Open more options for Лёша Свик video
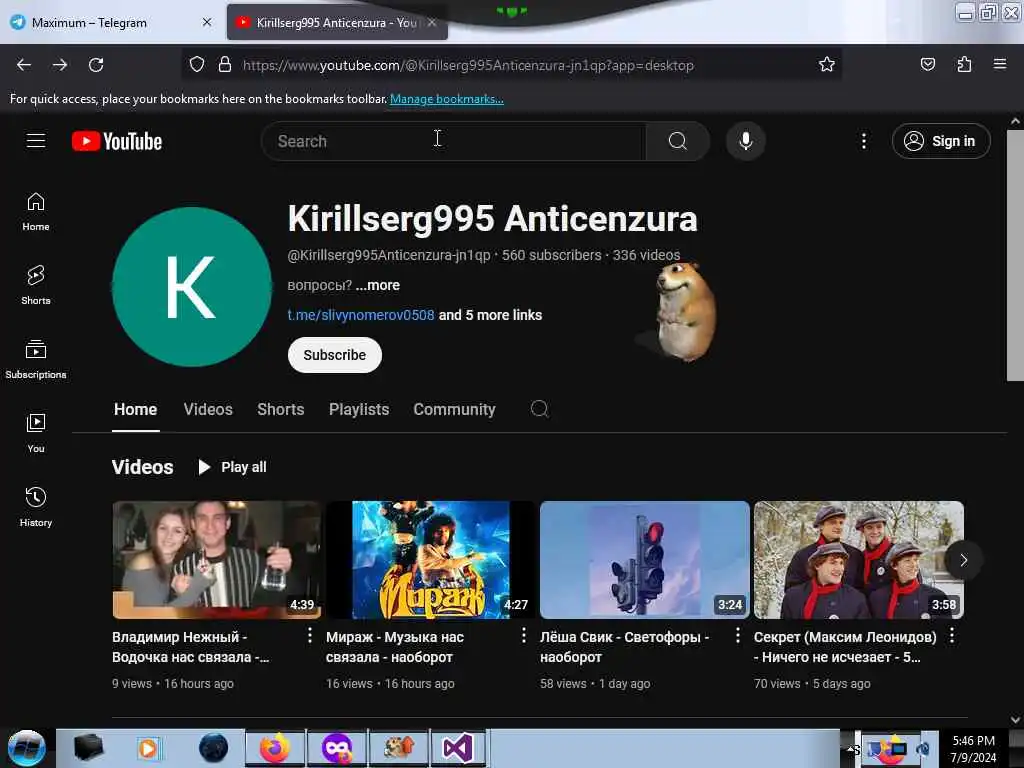Screen dimensions: 1024x768 tap(738, 635)
